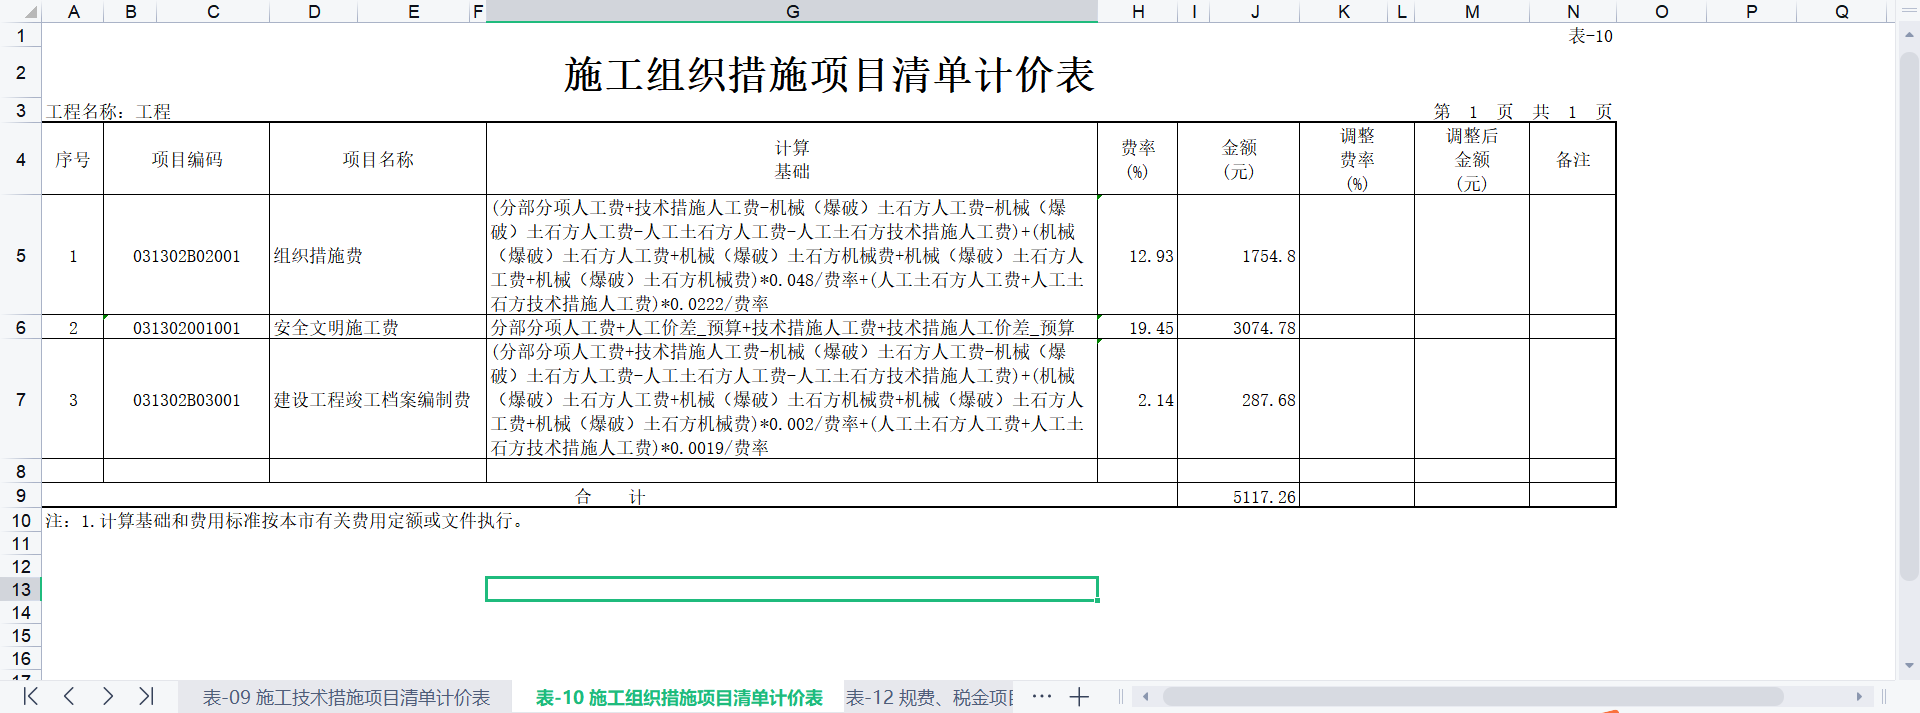Go to next sheet tab arrow
Screen dimensions: 1920x713
point(108,696)
